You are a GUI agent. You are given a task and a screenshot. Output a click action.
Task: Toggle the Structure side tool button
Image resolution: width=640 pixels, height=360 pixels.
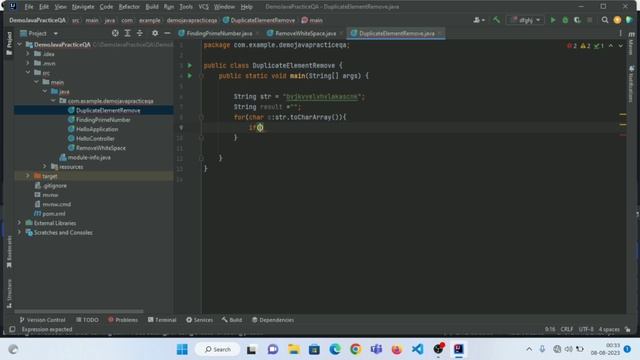(x=9, y=293)
